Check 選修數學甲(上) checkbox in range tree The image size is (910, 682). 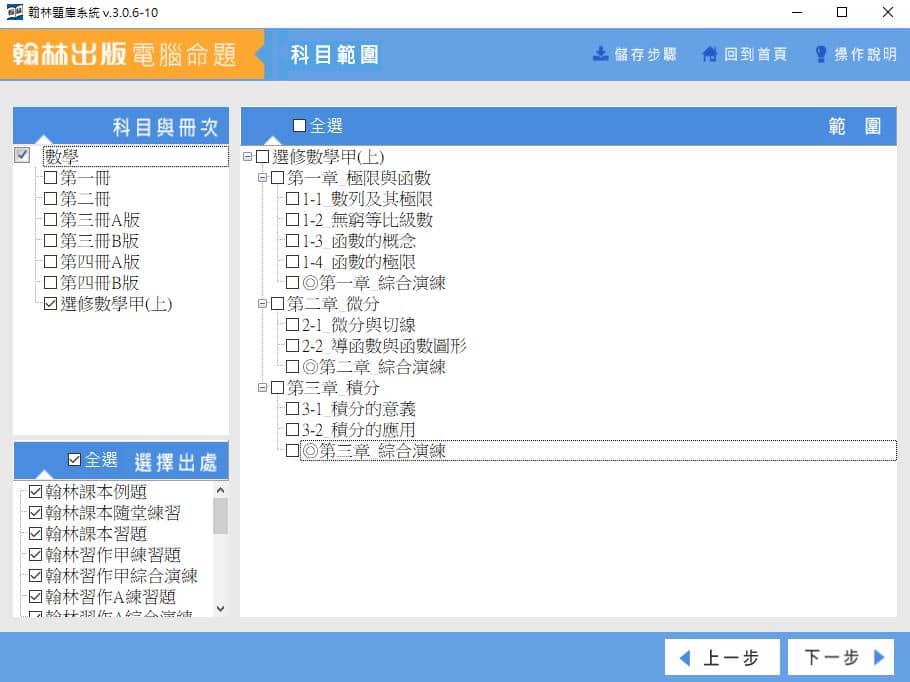pyautogui.click(x=262, y=157)
